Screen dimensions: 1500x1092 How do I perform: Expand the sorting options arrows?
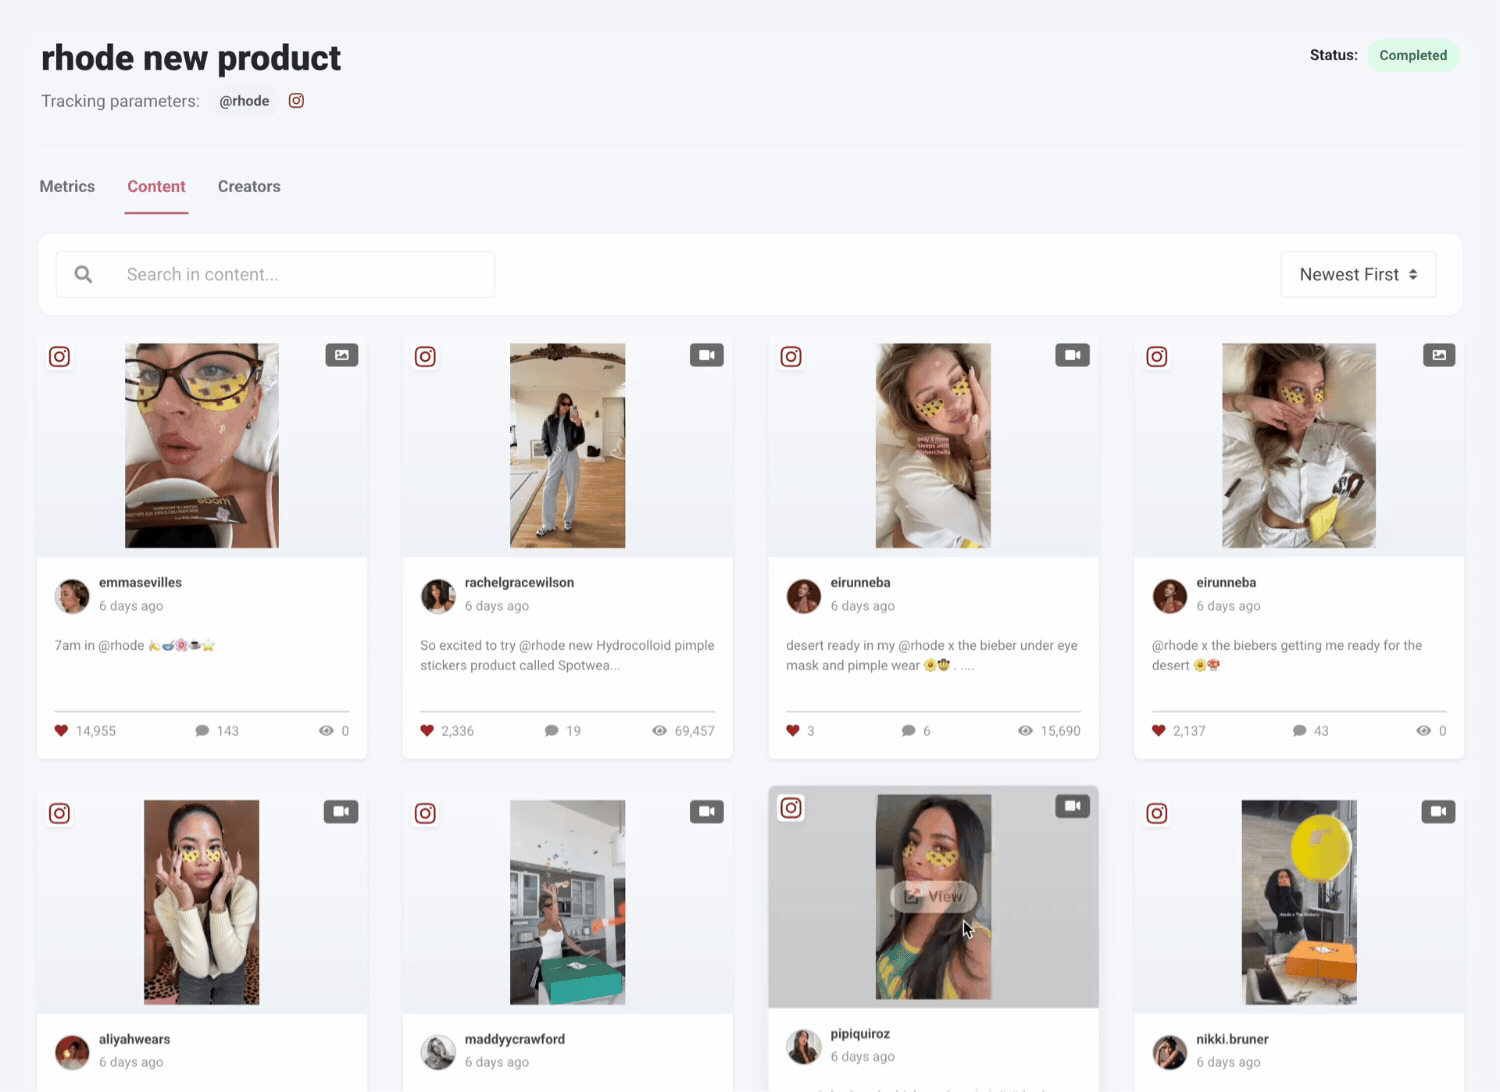coord(1413,274)
